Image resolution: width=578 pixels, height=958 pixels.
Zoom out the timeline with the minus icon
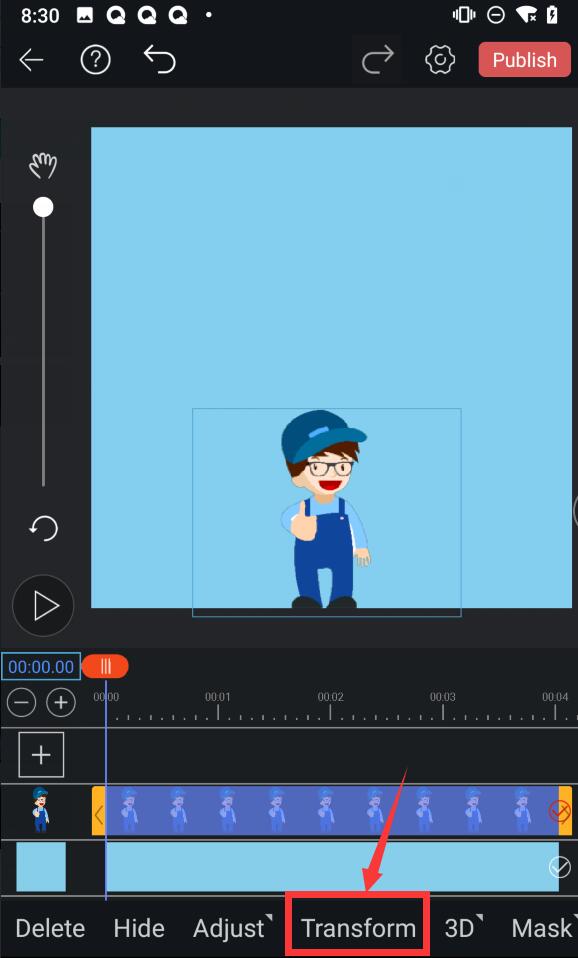pos(21,703)
